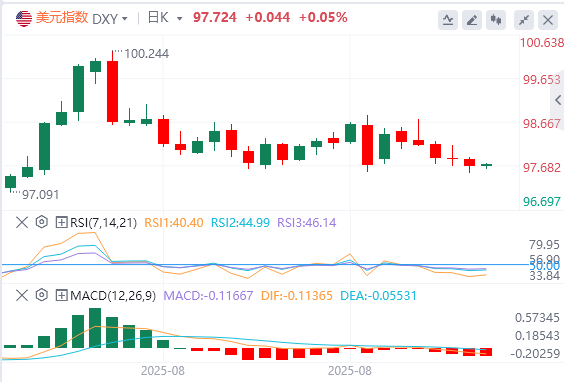The width and height of the screenshot is (564, 382).
Task: Open the 日K period dropdown
Action: 165,18
